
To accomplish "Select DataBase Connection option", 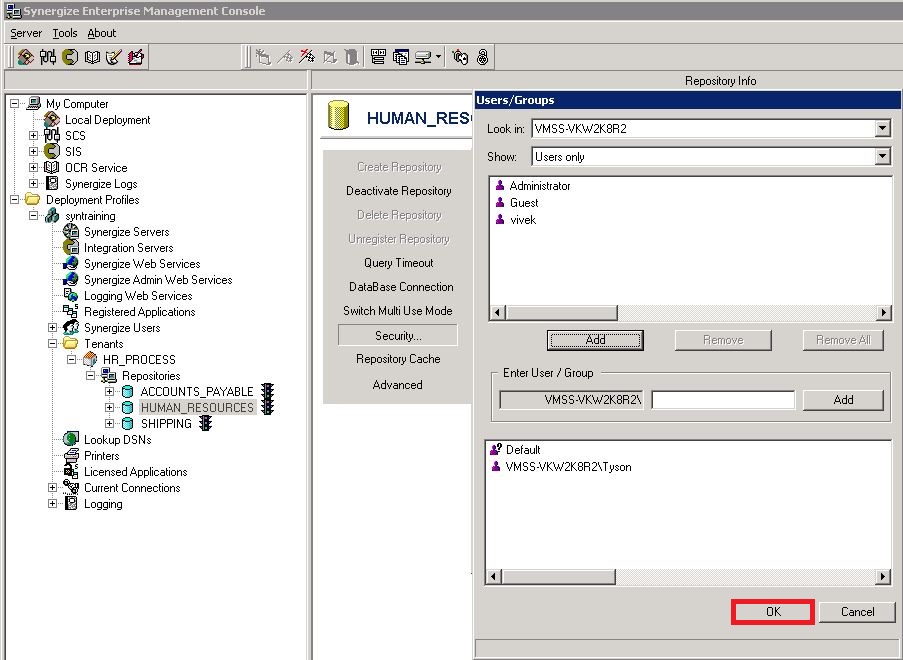I will [x=401, y=287].
